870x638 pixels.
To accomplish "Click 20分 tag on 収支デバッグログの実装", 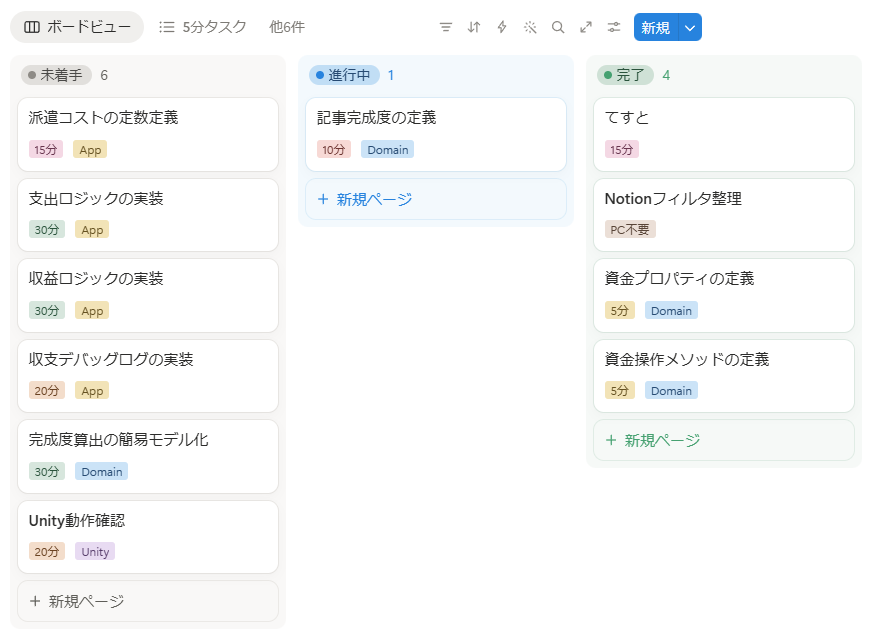I will [47, 391].
